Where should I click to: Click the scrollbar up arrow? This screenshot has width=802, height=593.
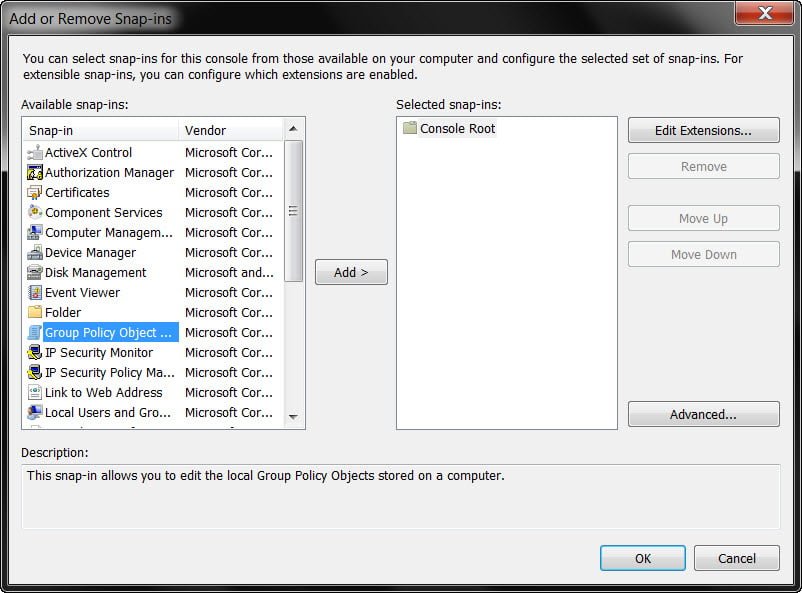[x=293, y=128]
